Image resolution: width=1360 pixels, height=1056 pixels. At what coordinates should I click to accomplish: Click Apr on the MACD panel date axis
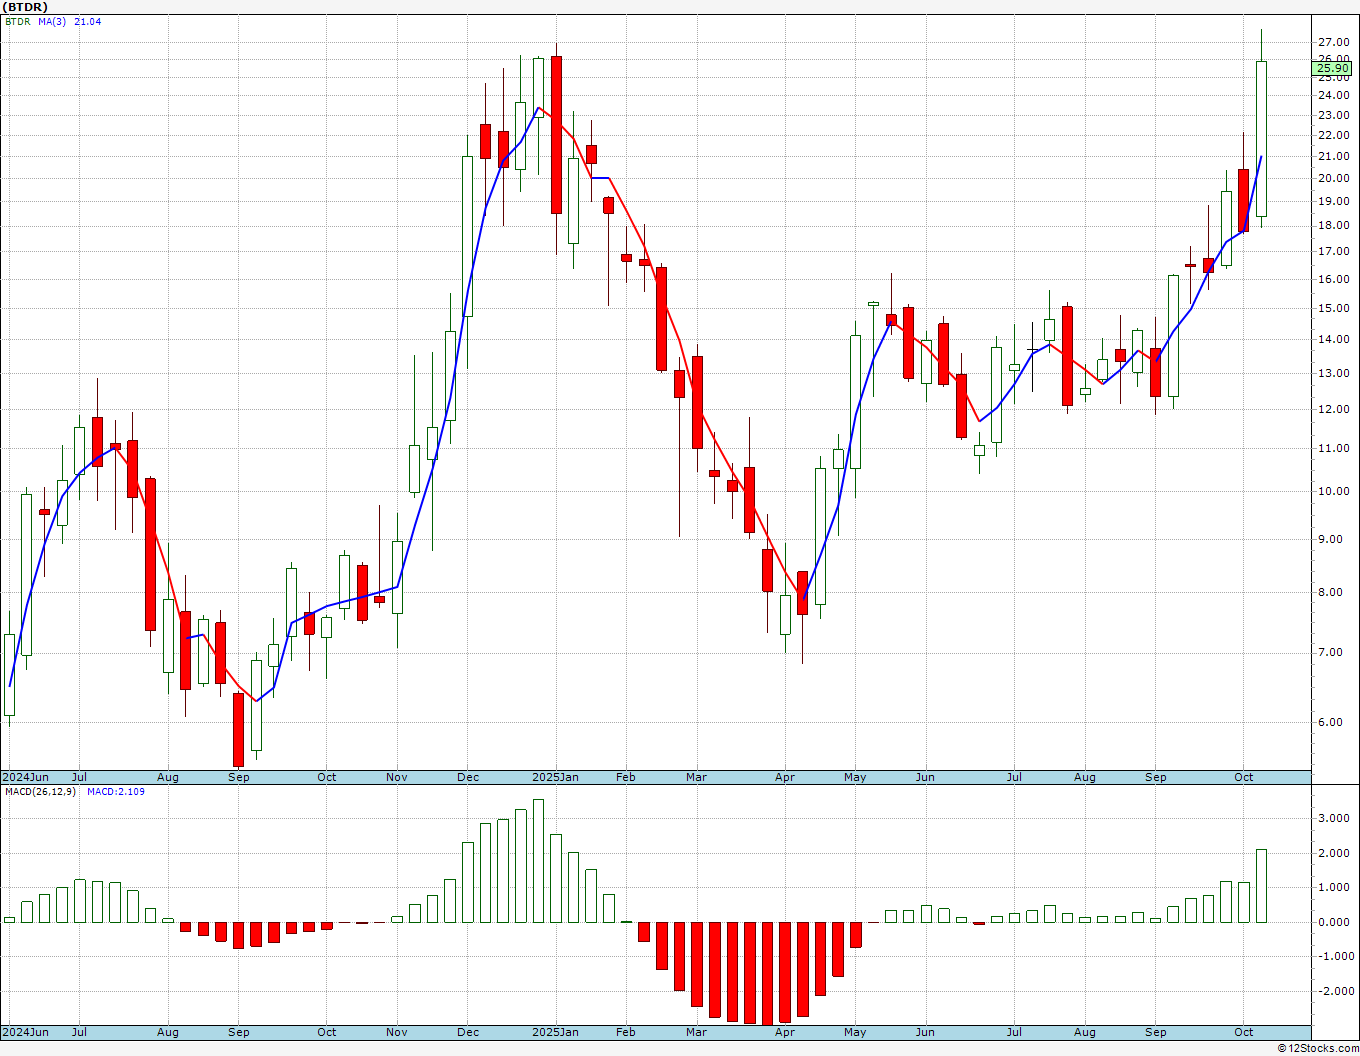pyautogui.click(x=785, y=1032)
